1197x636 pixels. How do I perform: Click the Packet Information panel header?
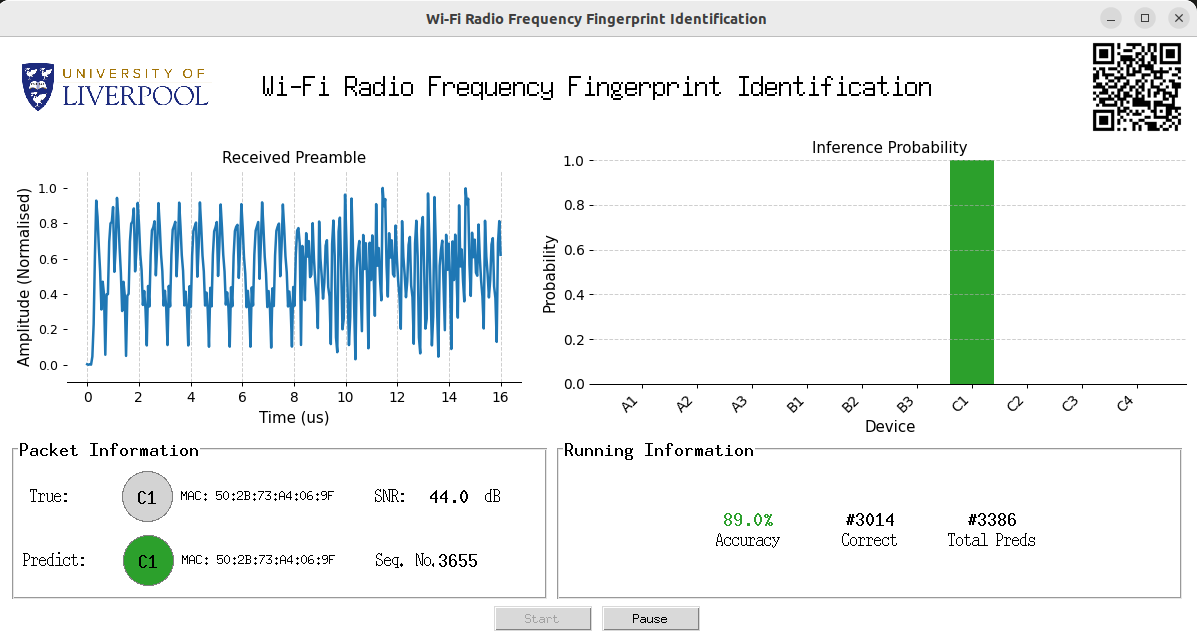tap(106, 450)
